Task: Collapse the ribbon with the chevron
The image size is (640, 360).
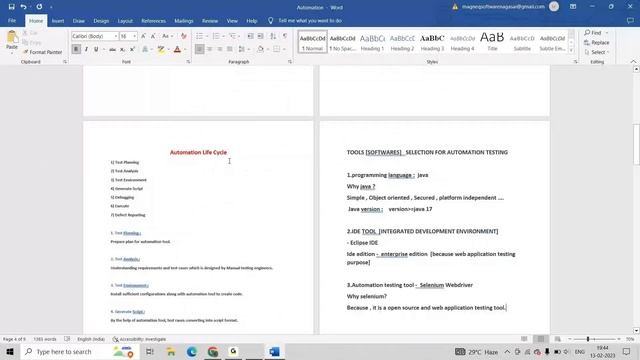Action: coord(633,62)
